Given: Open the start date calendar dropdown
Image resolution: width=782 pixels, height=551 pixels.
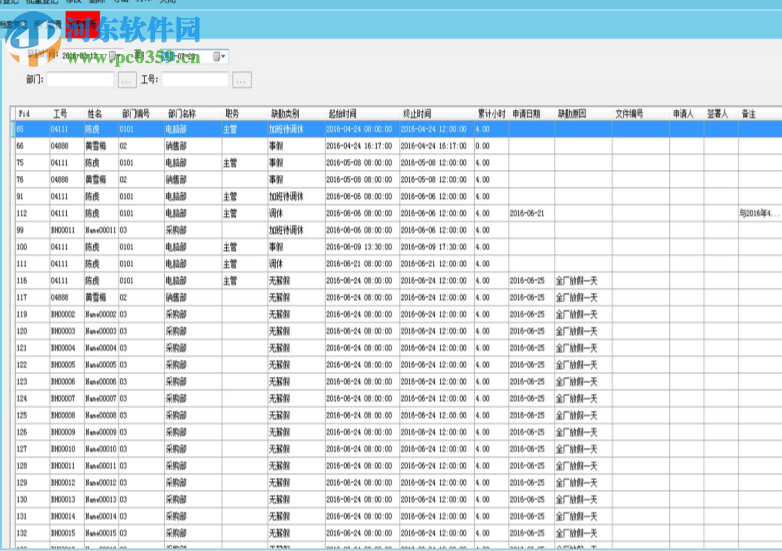Looking at the screenshot, I should tap(114, 56).
